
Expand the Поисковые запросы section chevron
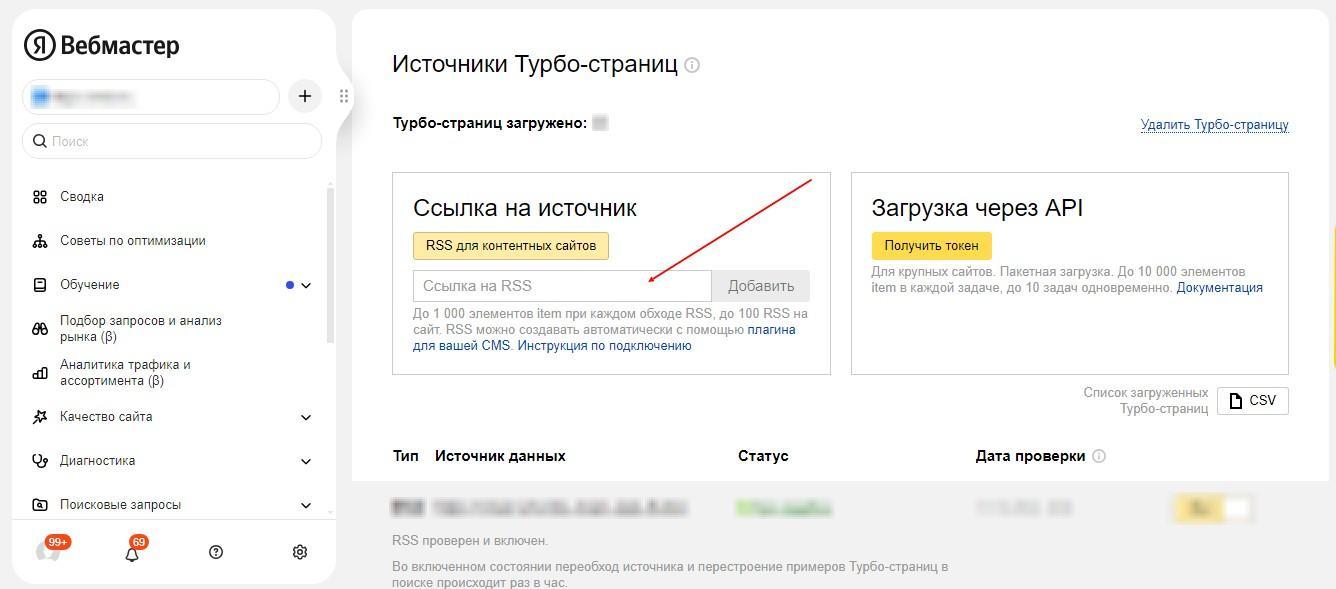tap(306, 505)
